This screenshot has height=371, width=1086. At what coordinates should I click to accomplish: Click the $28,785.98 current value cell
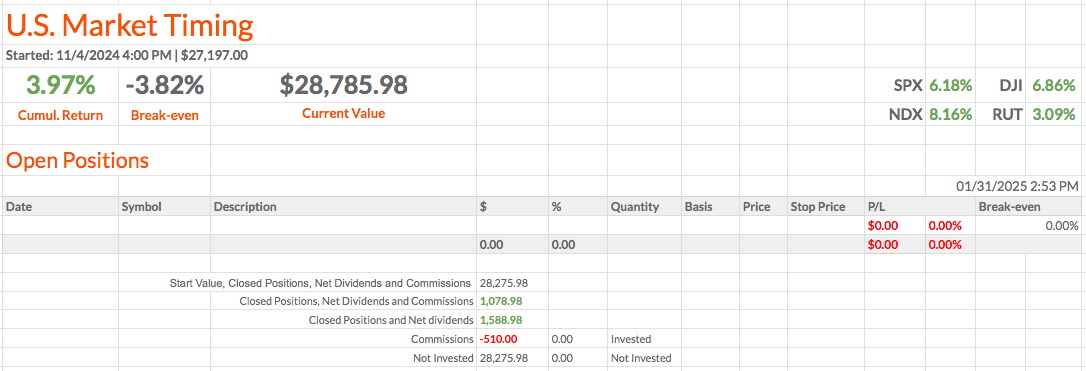tap(344, 85)
